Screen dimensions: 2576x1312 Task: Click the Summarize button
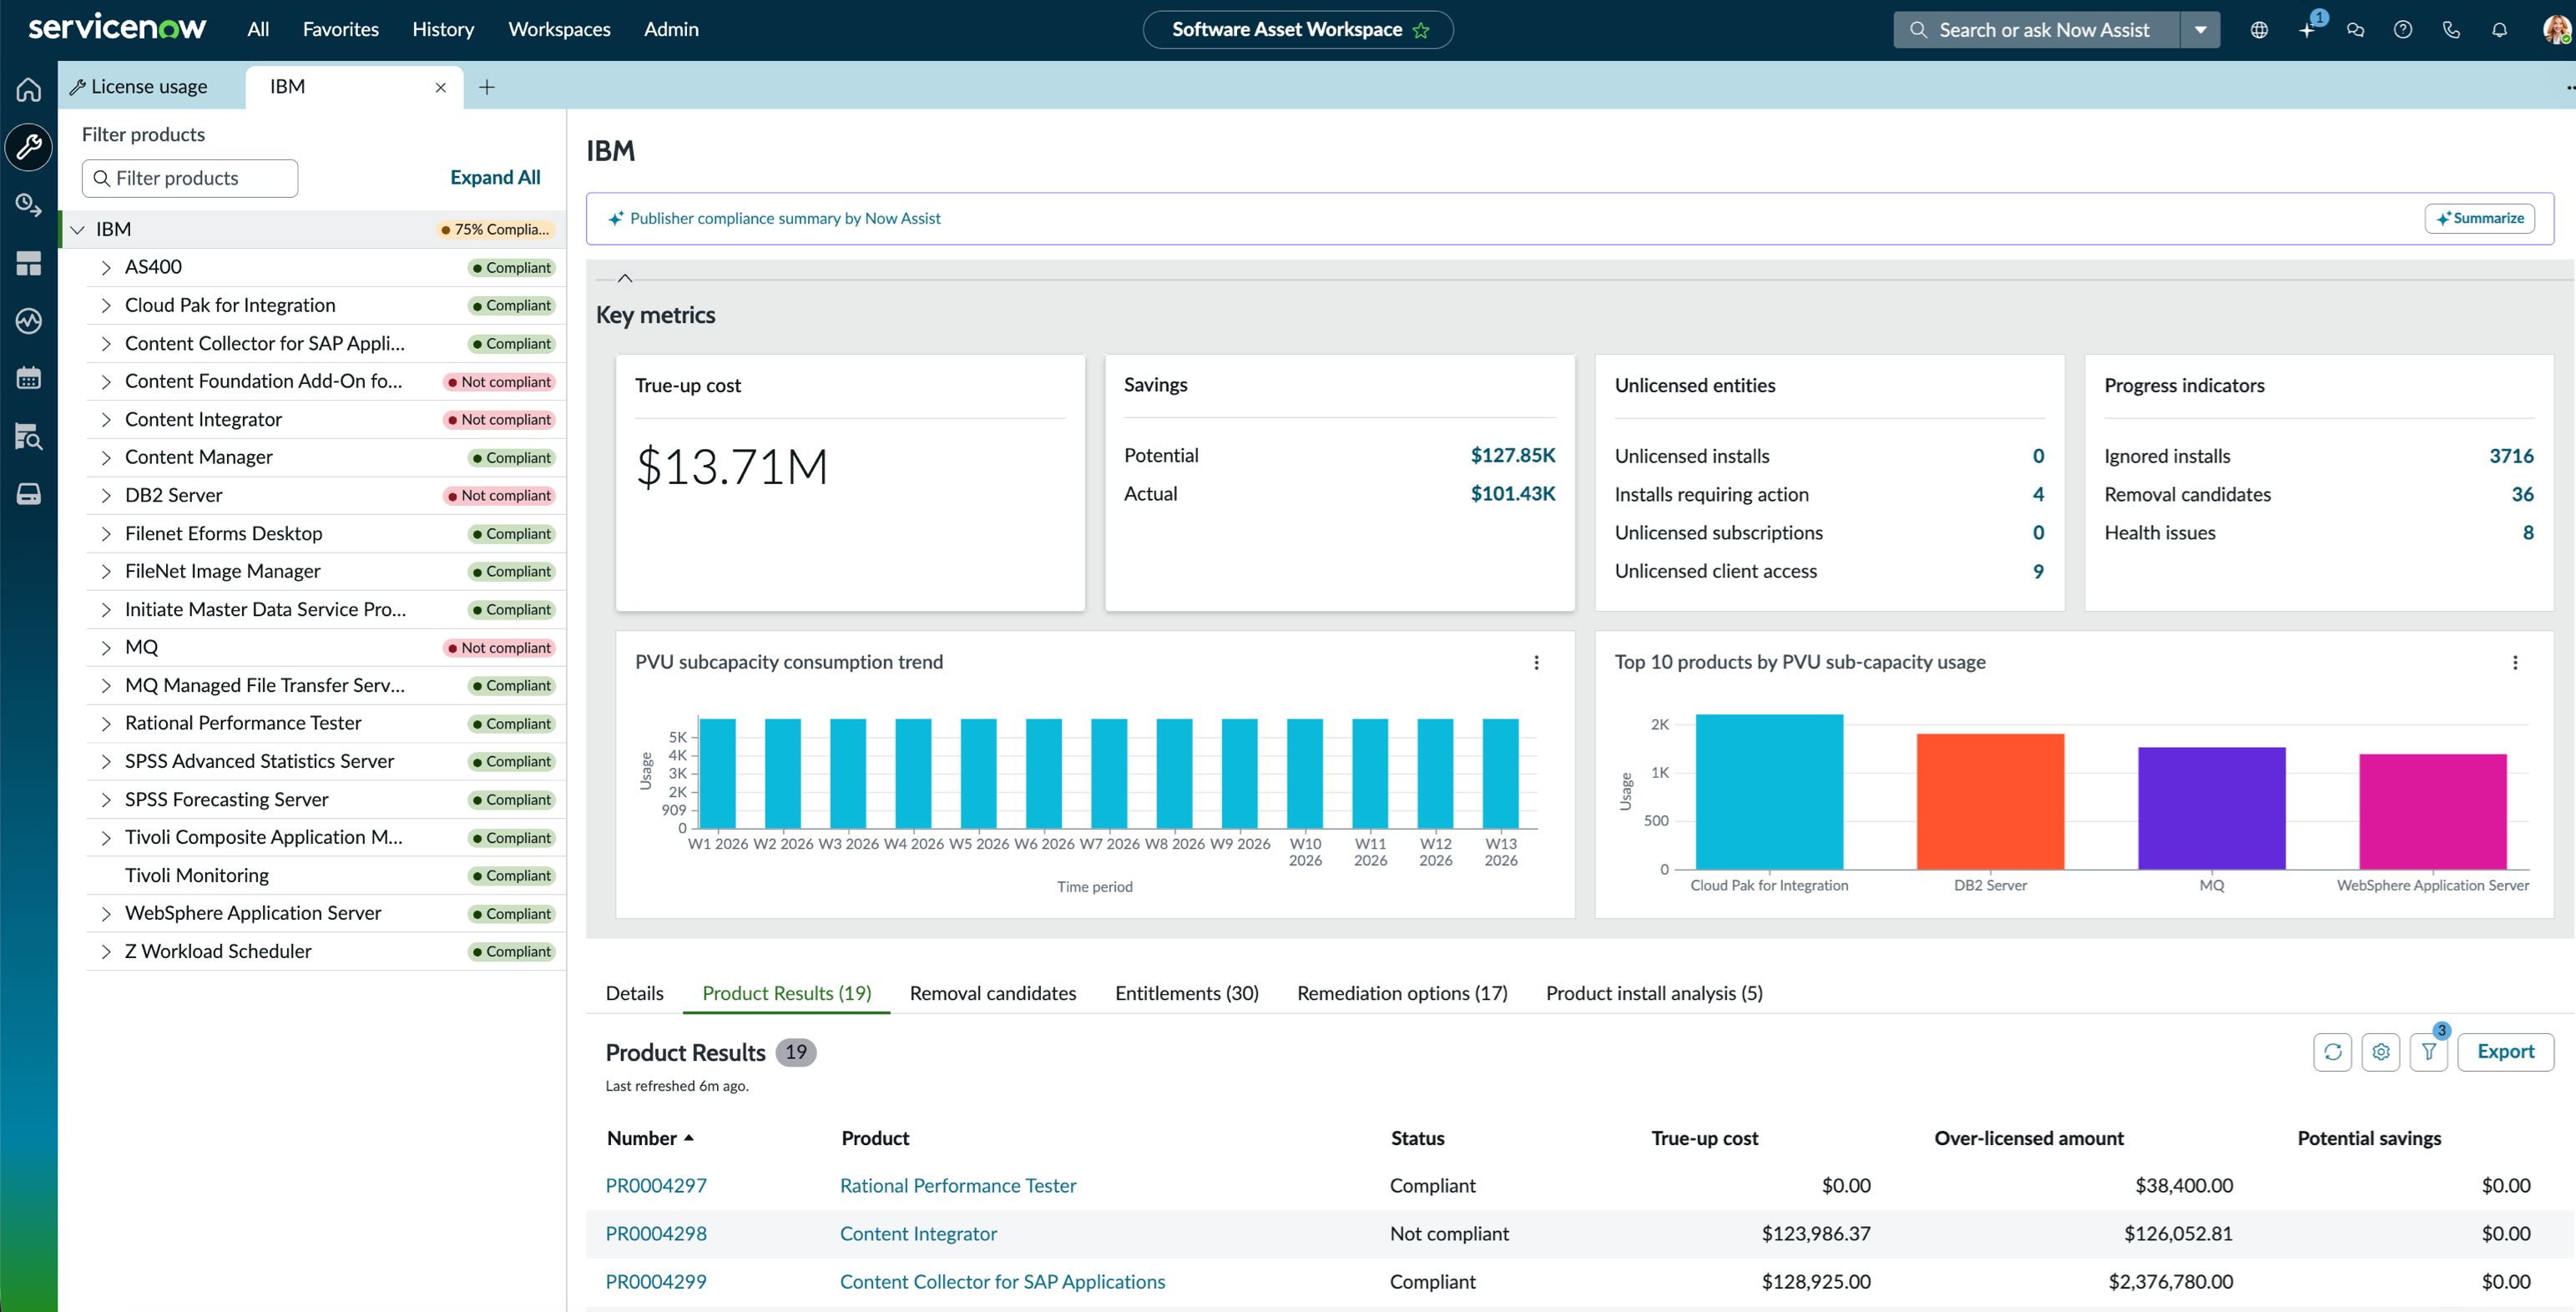point(2479,218)
